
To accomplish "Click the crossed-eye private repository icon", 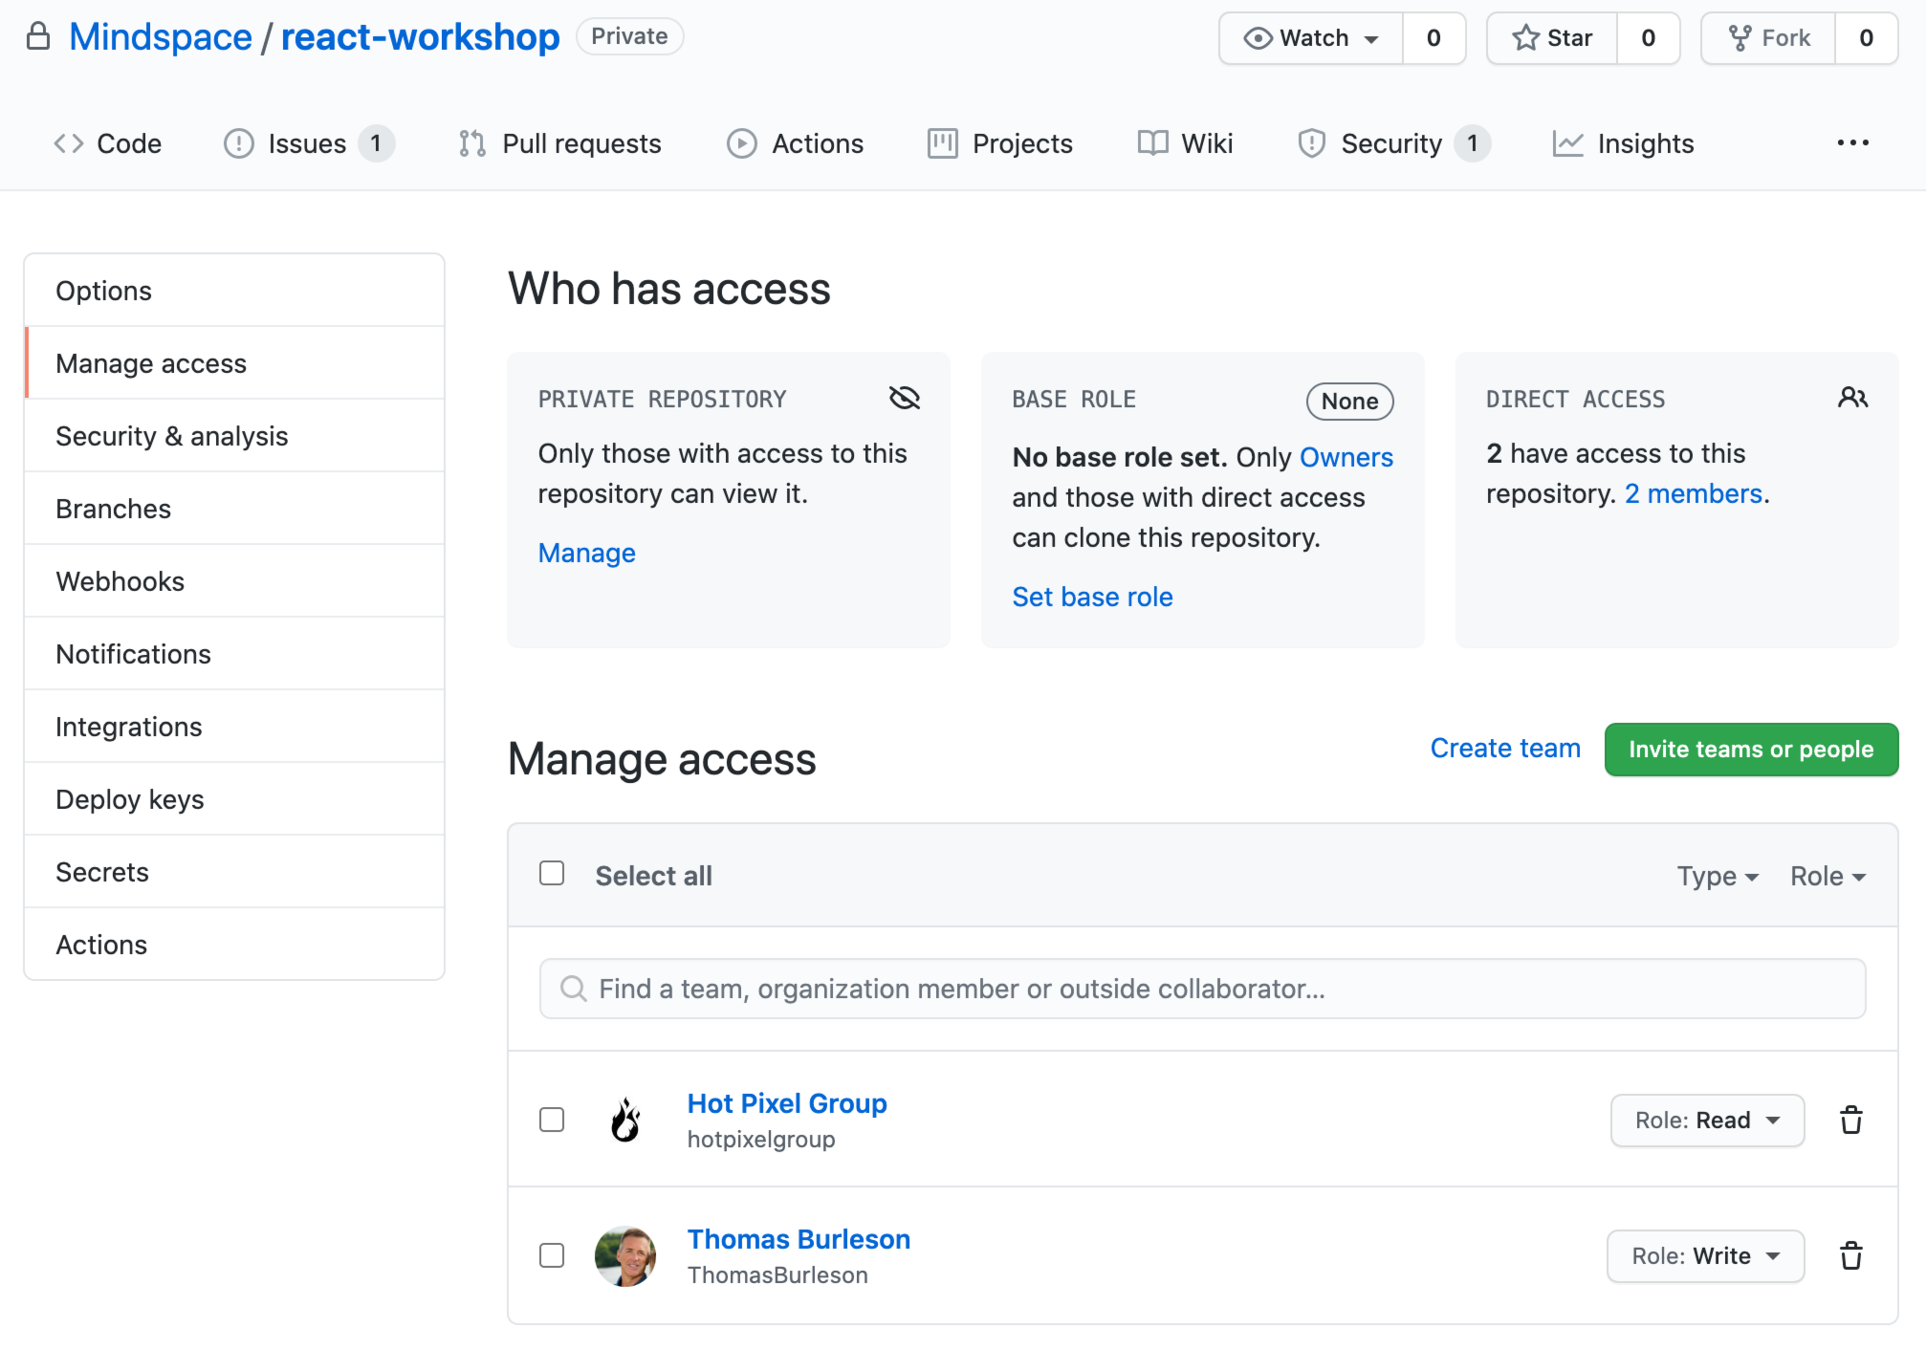I will coord(904,398).
